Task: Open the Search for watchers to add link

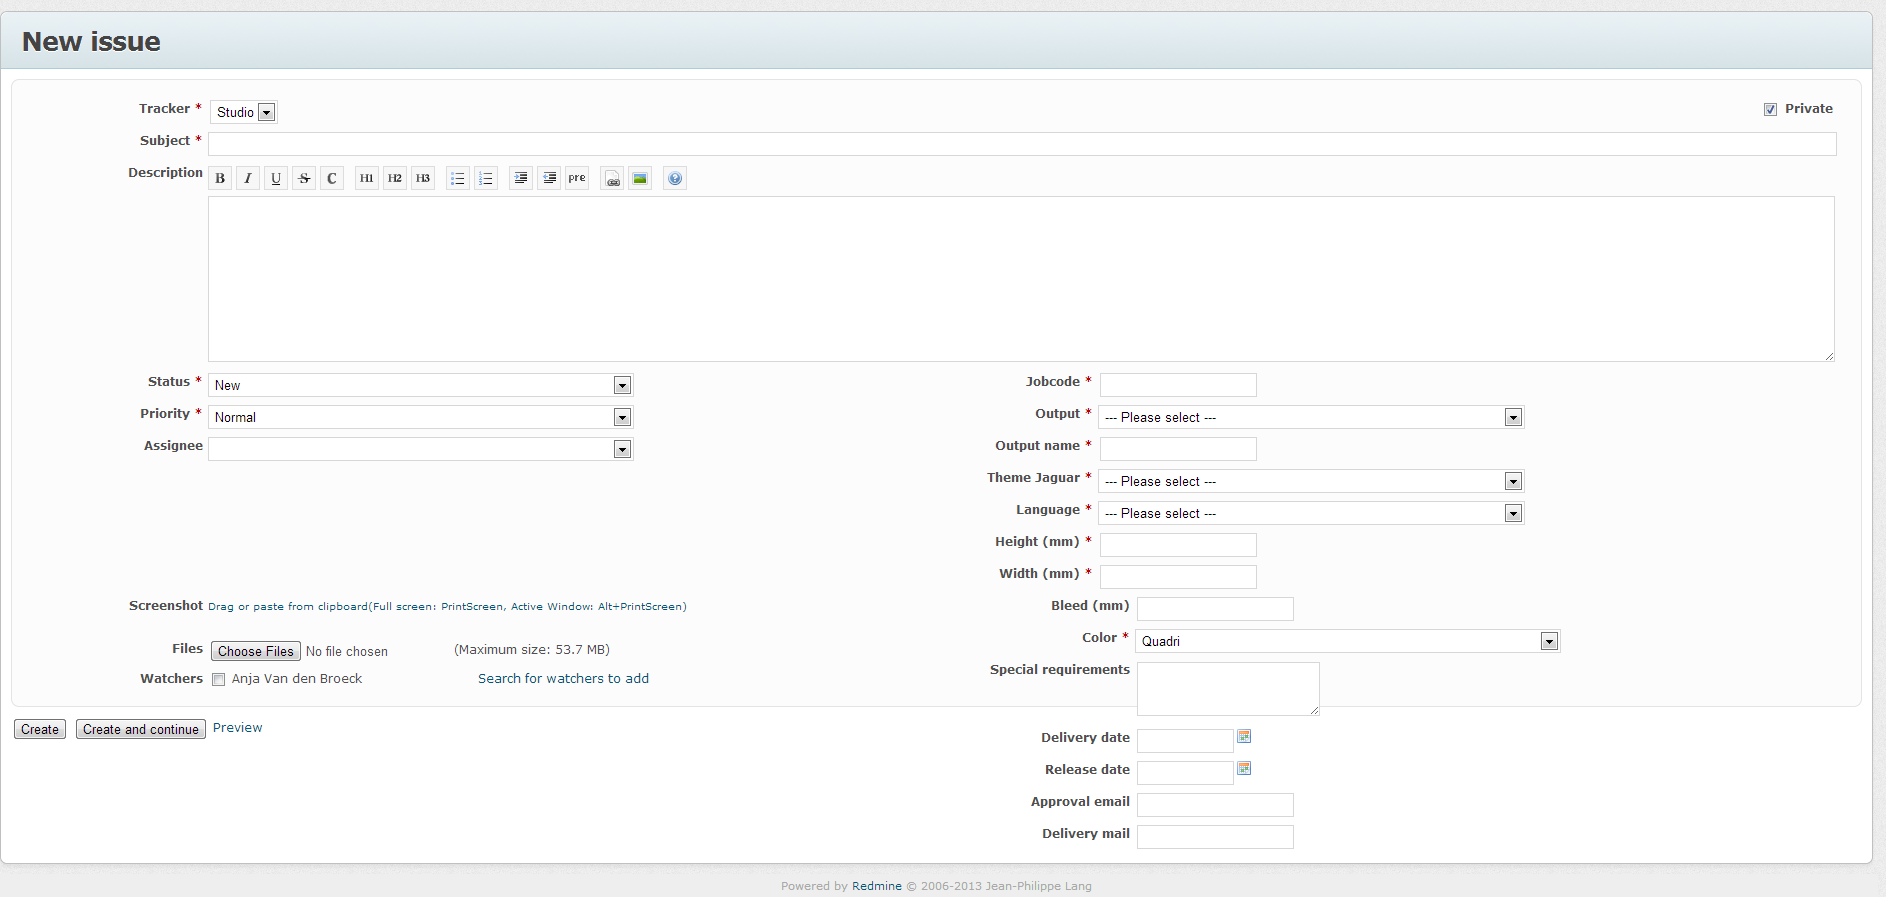Action: pos(563,678)
